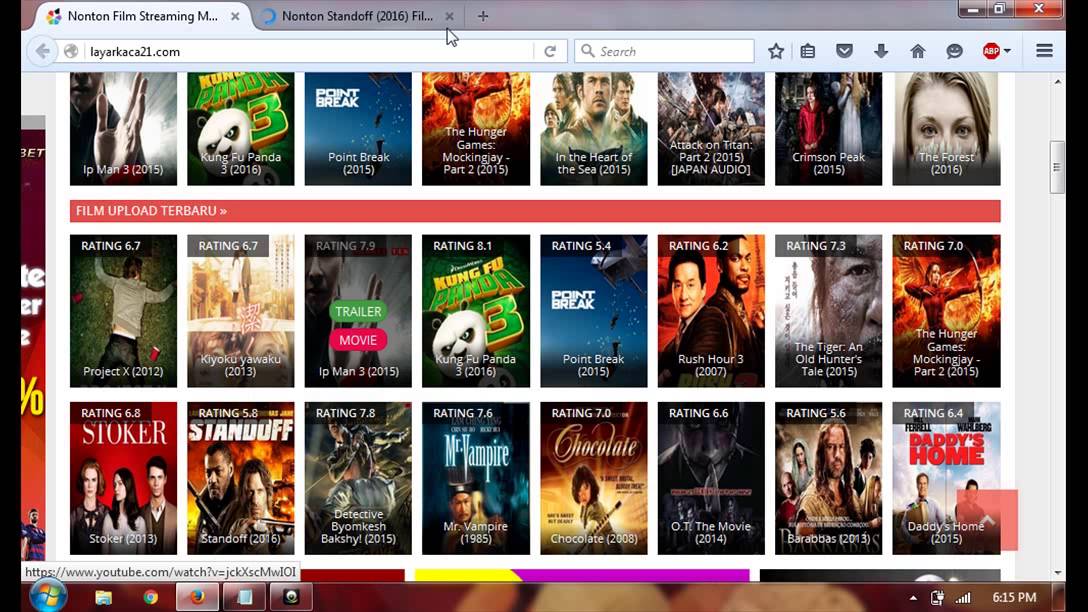The width and height of the screenshot is (1088, 612).
Task: Open the Standoff (2016) poster
Action: (241, 478)
